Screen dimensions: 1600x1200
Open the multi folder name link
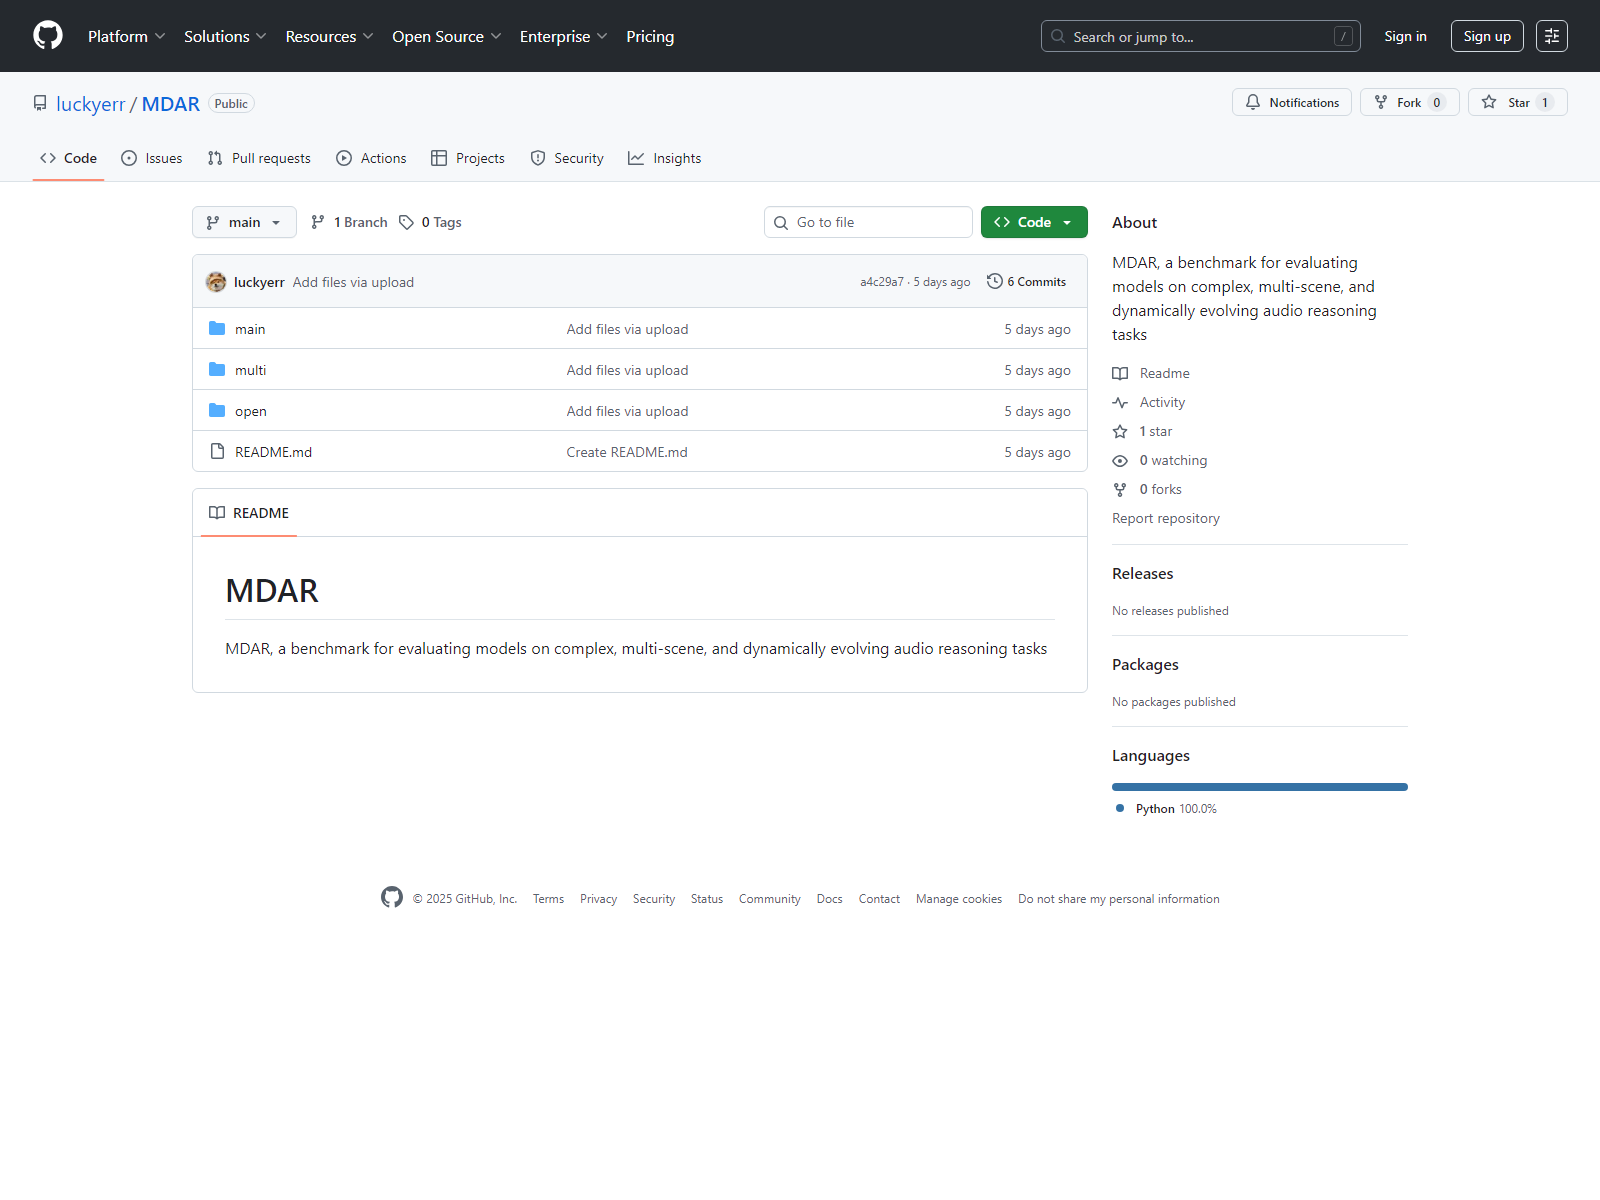[250, 370]
